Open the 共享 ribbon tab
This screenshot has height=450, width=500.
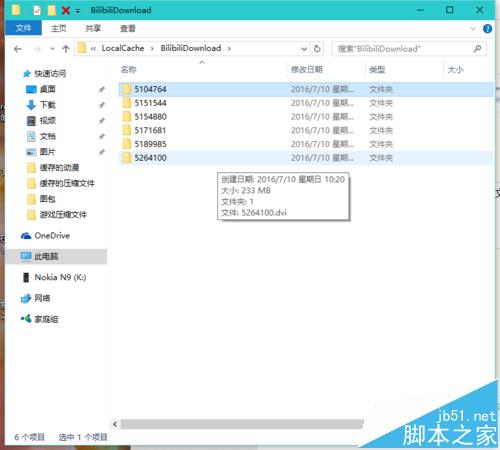pos(93,28)
